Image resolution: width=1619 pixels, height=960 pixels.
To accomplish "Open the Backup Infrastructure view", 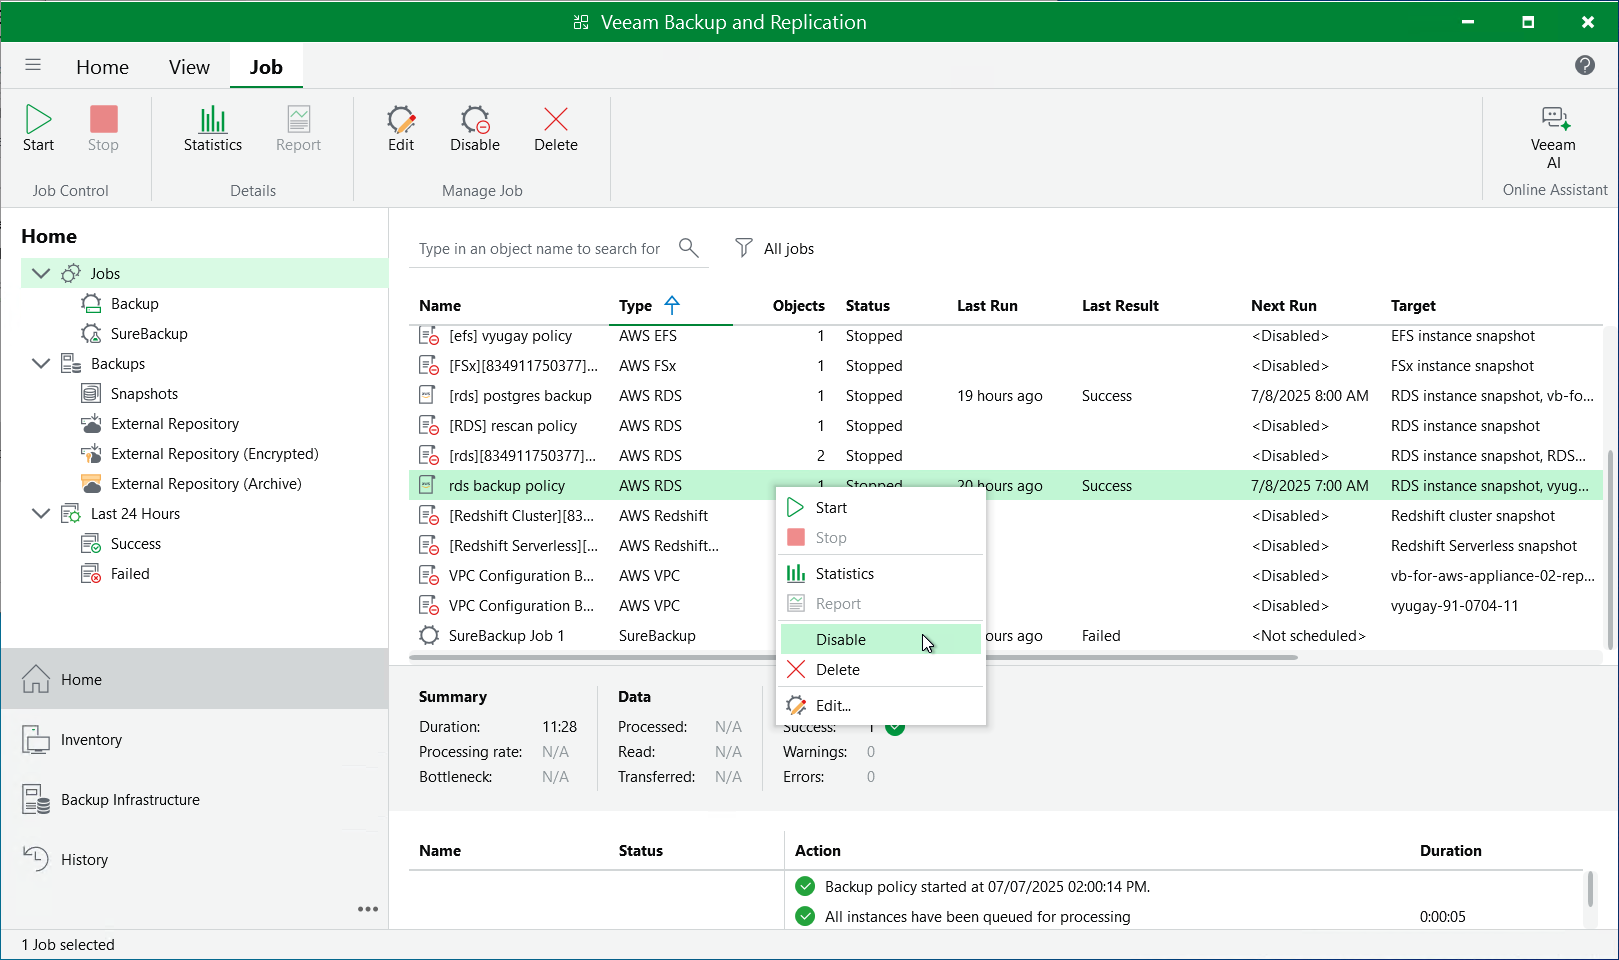I will [130, 800].
